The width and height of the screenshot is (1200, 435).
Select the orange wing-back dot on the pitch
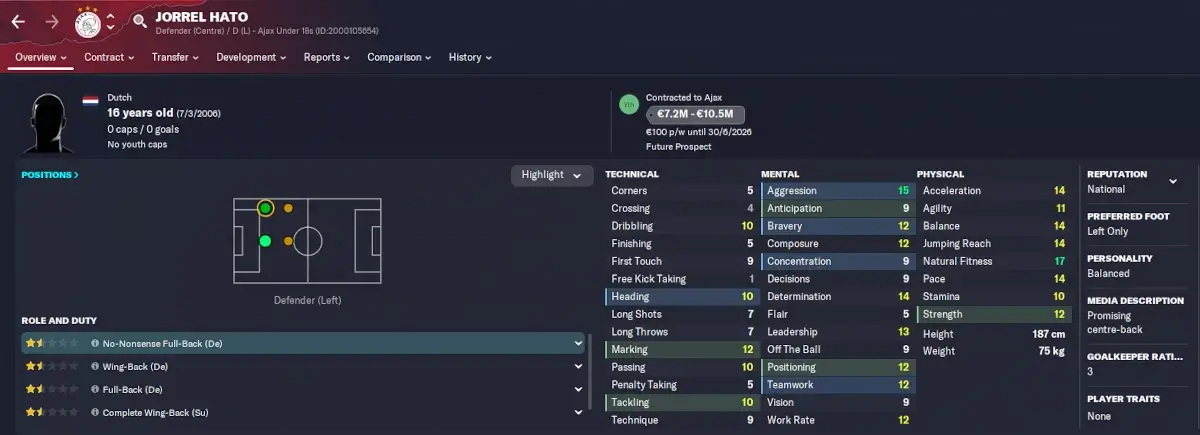[288, 208]
